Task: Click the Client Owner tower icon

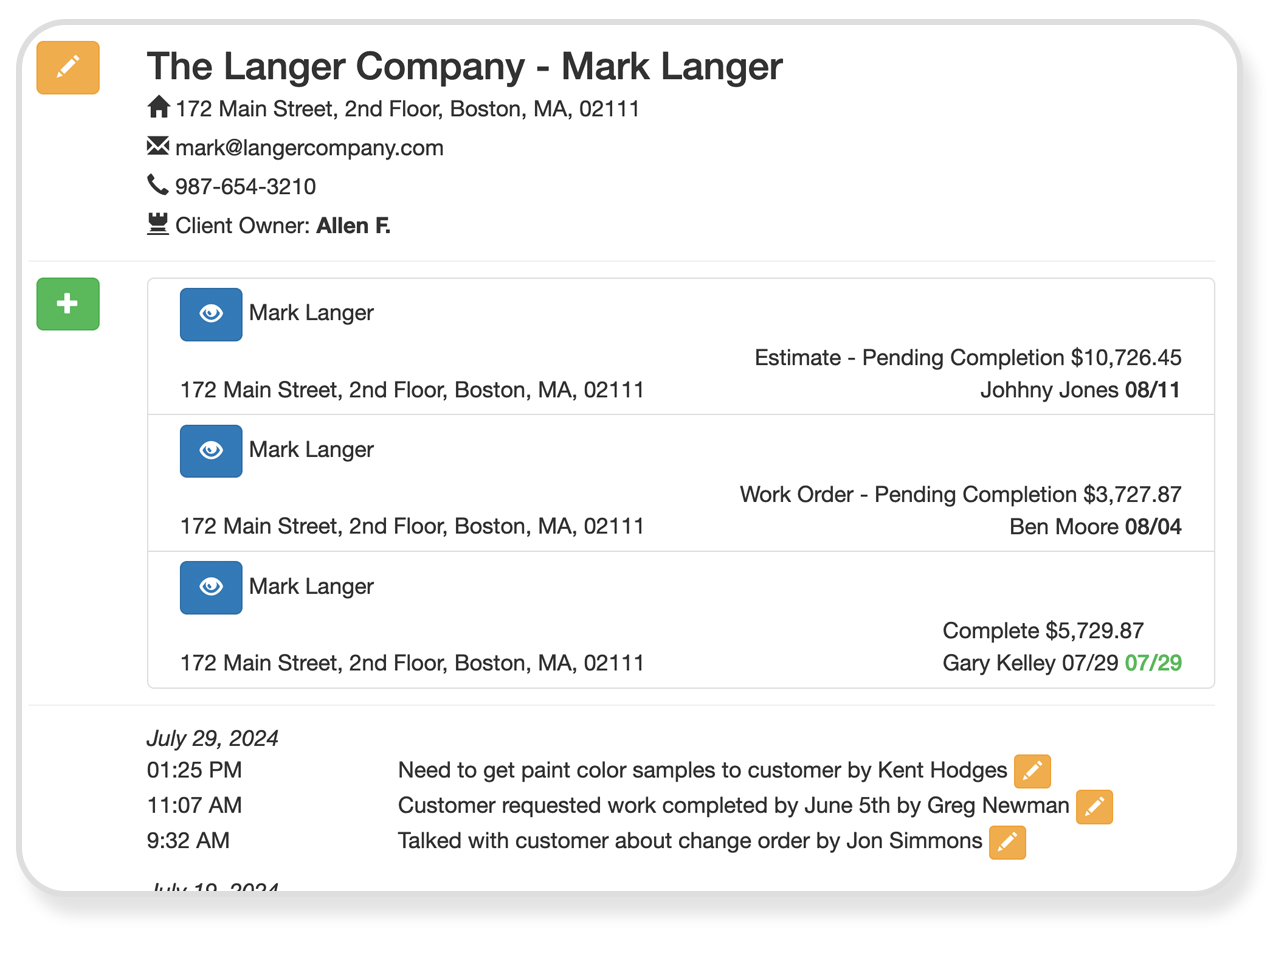Action: coord(158,224)
